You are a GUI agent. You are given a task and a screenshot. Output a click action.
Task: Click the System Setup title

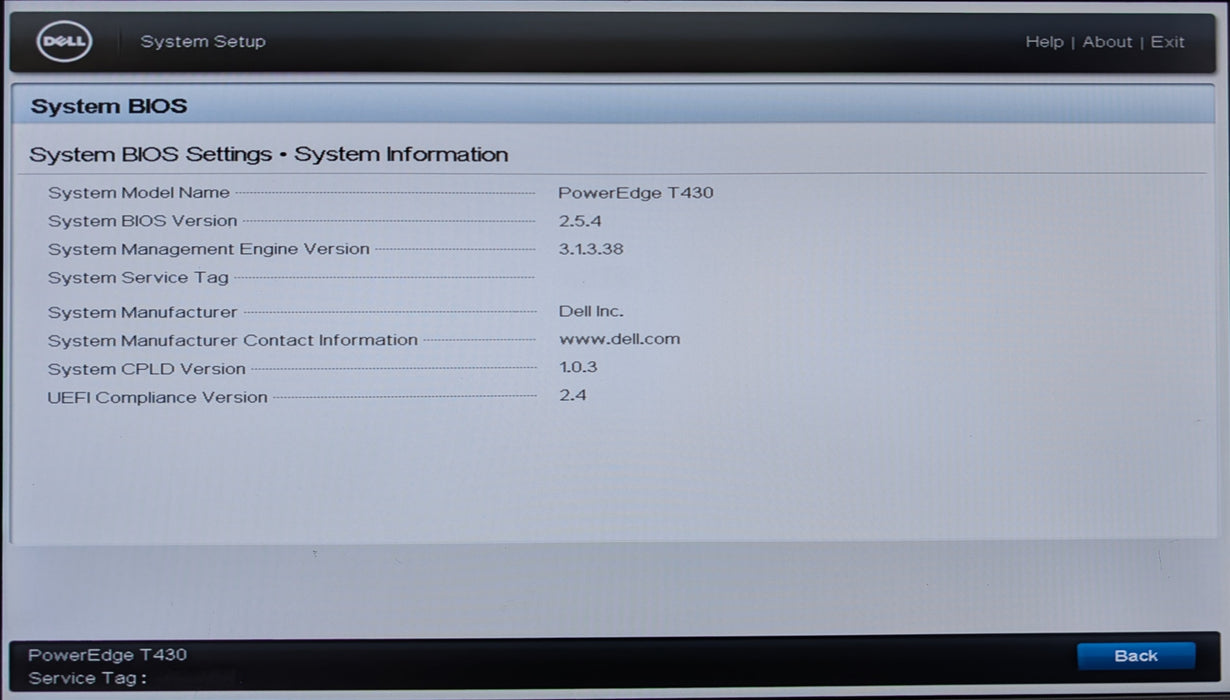pos(203,42)
